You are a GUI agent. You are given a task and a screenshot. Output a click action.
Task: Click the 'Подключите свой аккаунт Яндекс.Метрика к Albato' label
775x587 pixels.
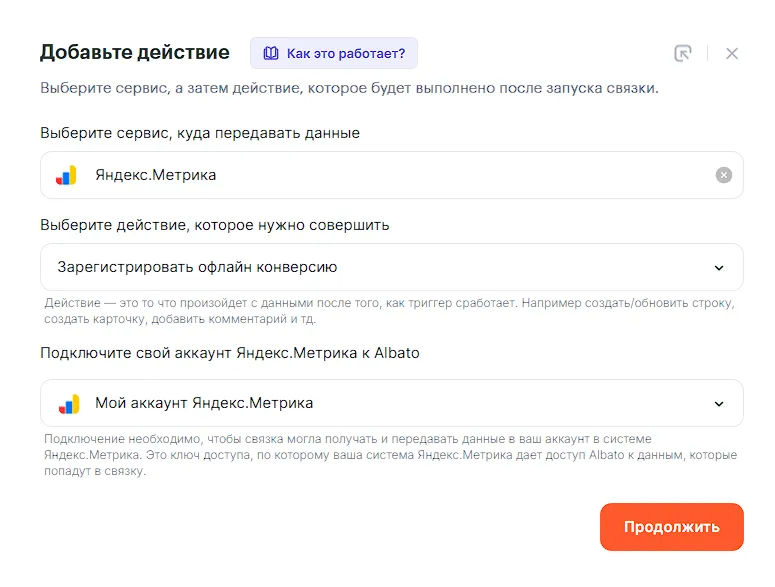tap(230, 353)
